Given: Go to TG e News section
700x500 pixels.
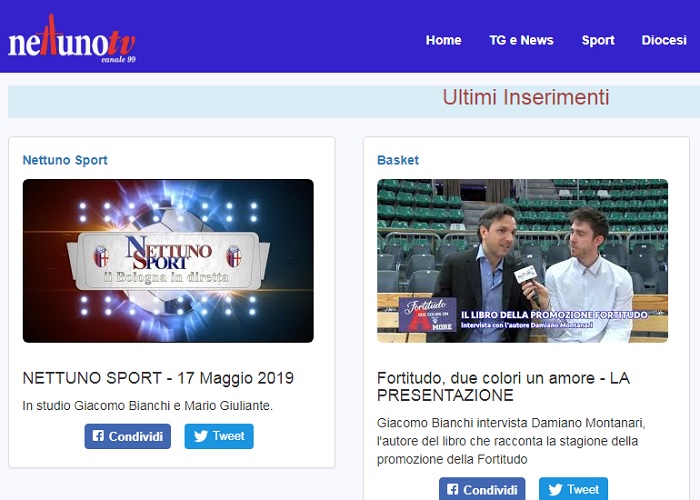Looking at the screenshot, I should (x=521, y=40).
